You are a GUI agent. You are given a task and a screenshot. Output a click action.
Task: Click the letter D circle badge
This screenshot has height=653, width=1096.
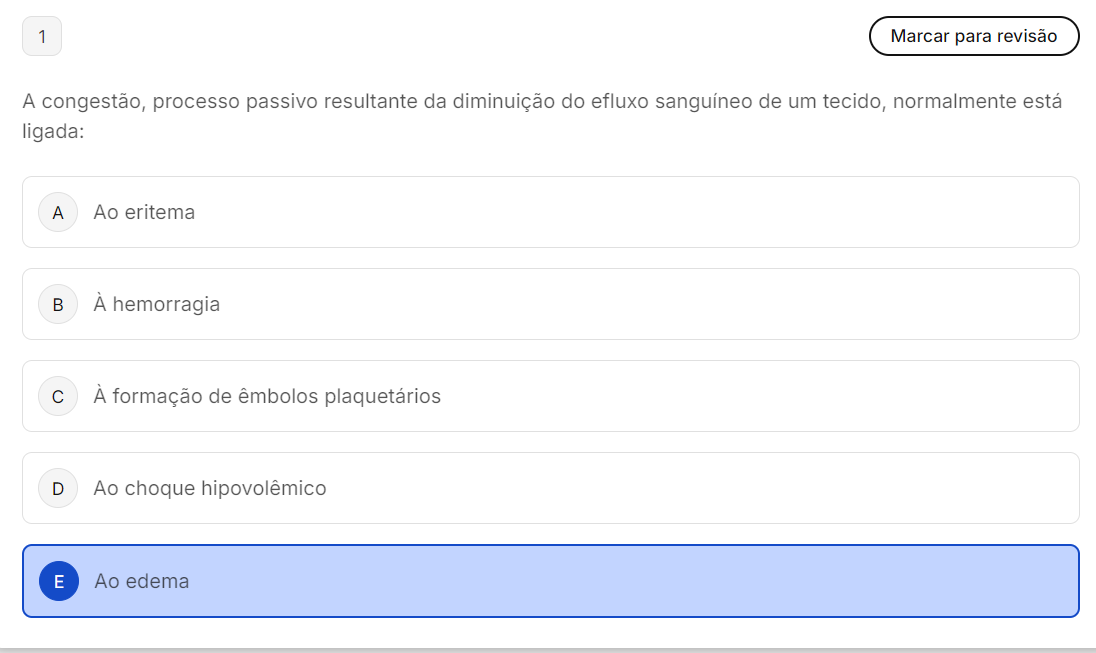click(x=58, y=488)
